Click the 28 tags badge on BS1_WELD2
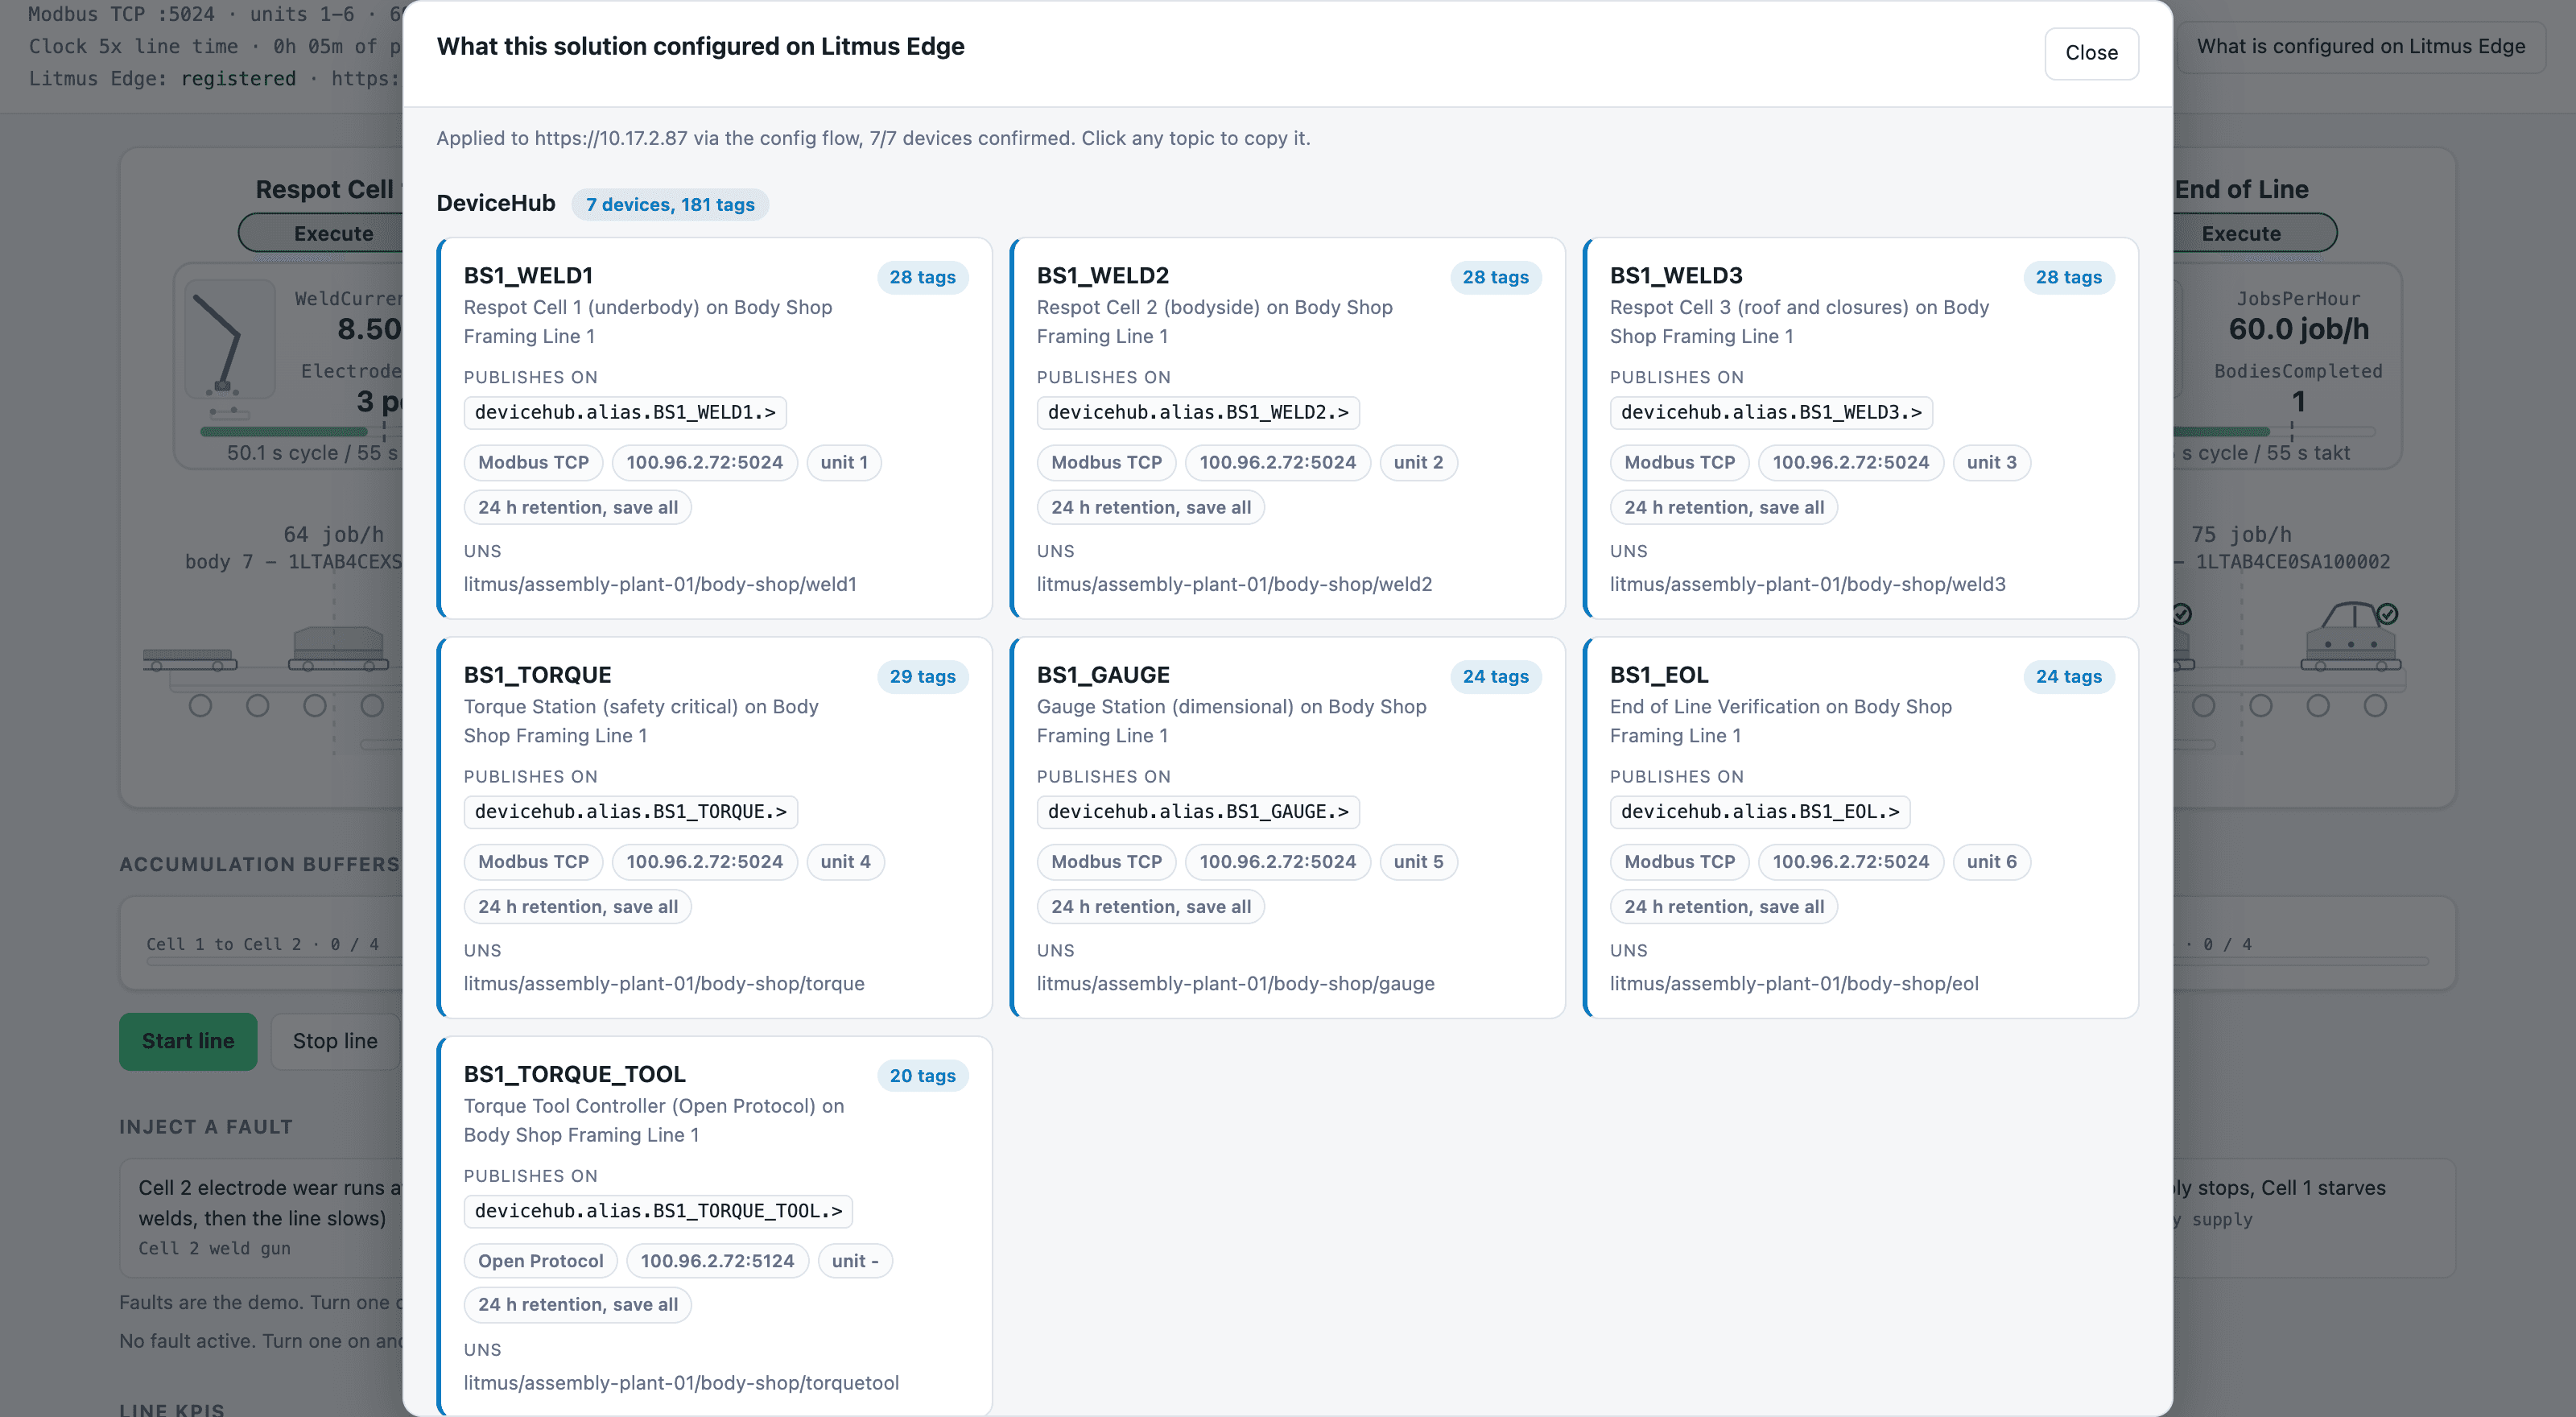 pyautogui.click(x=1495, y=277)
